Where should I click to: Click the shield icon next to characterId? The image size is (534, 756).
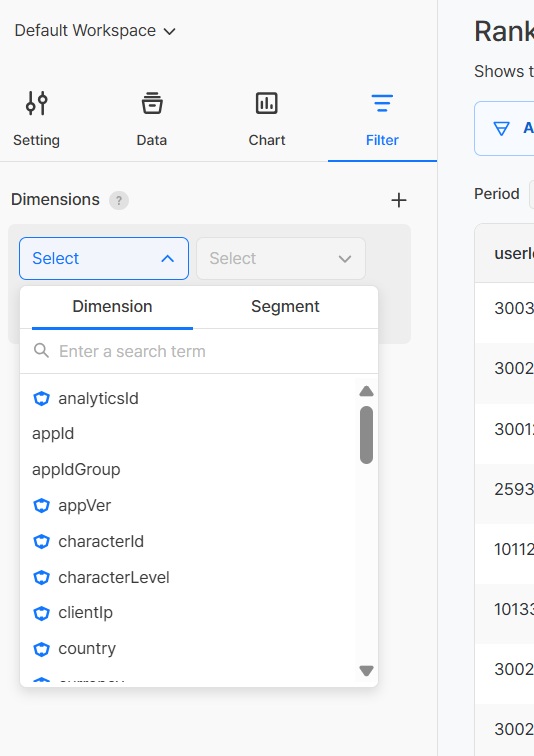[x=41, y=541]
